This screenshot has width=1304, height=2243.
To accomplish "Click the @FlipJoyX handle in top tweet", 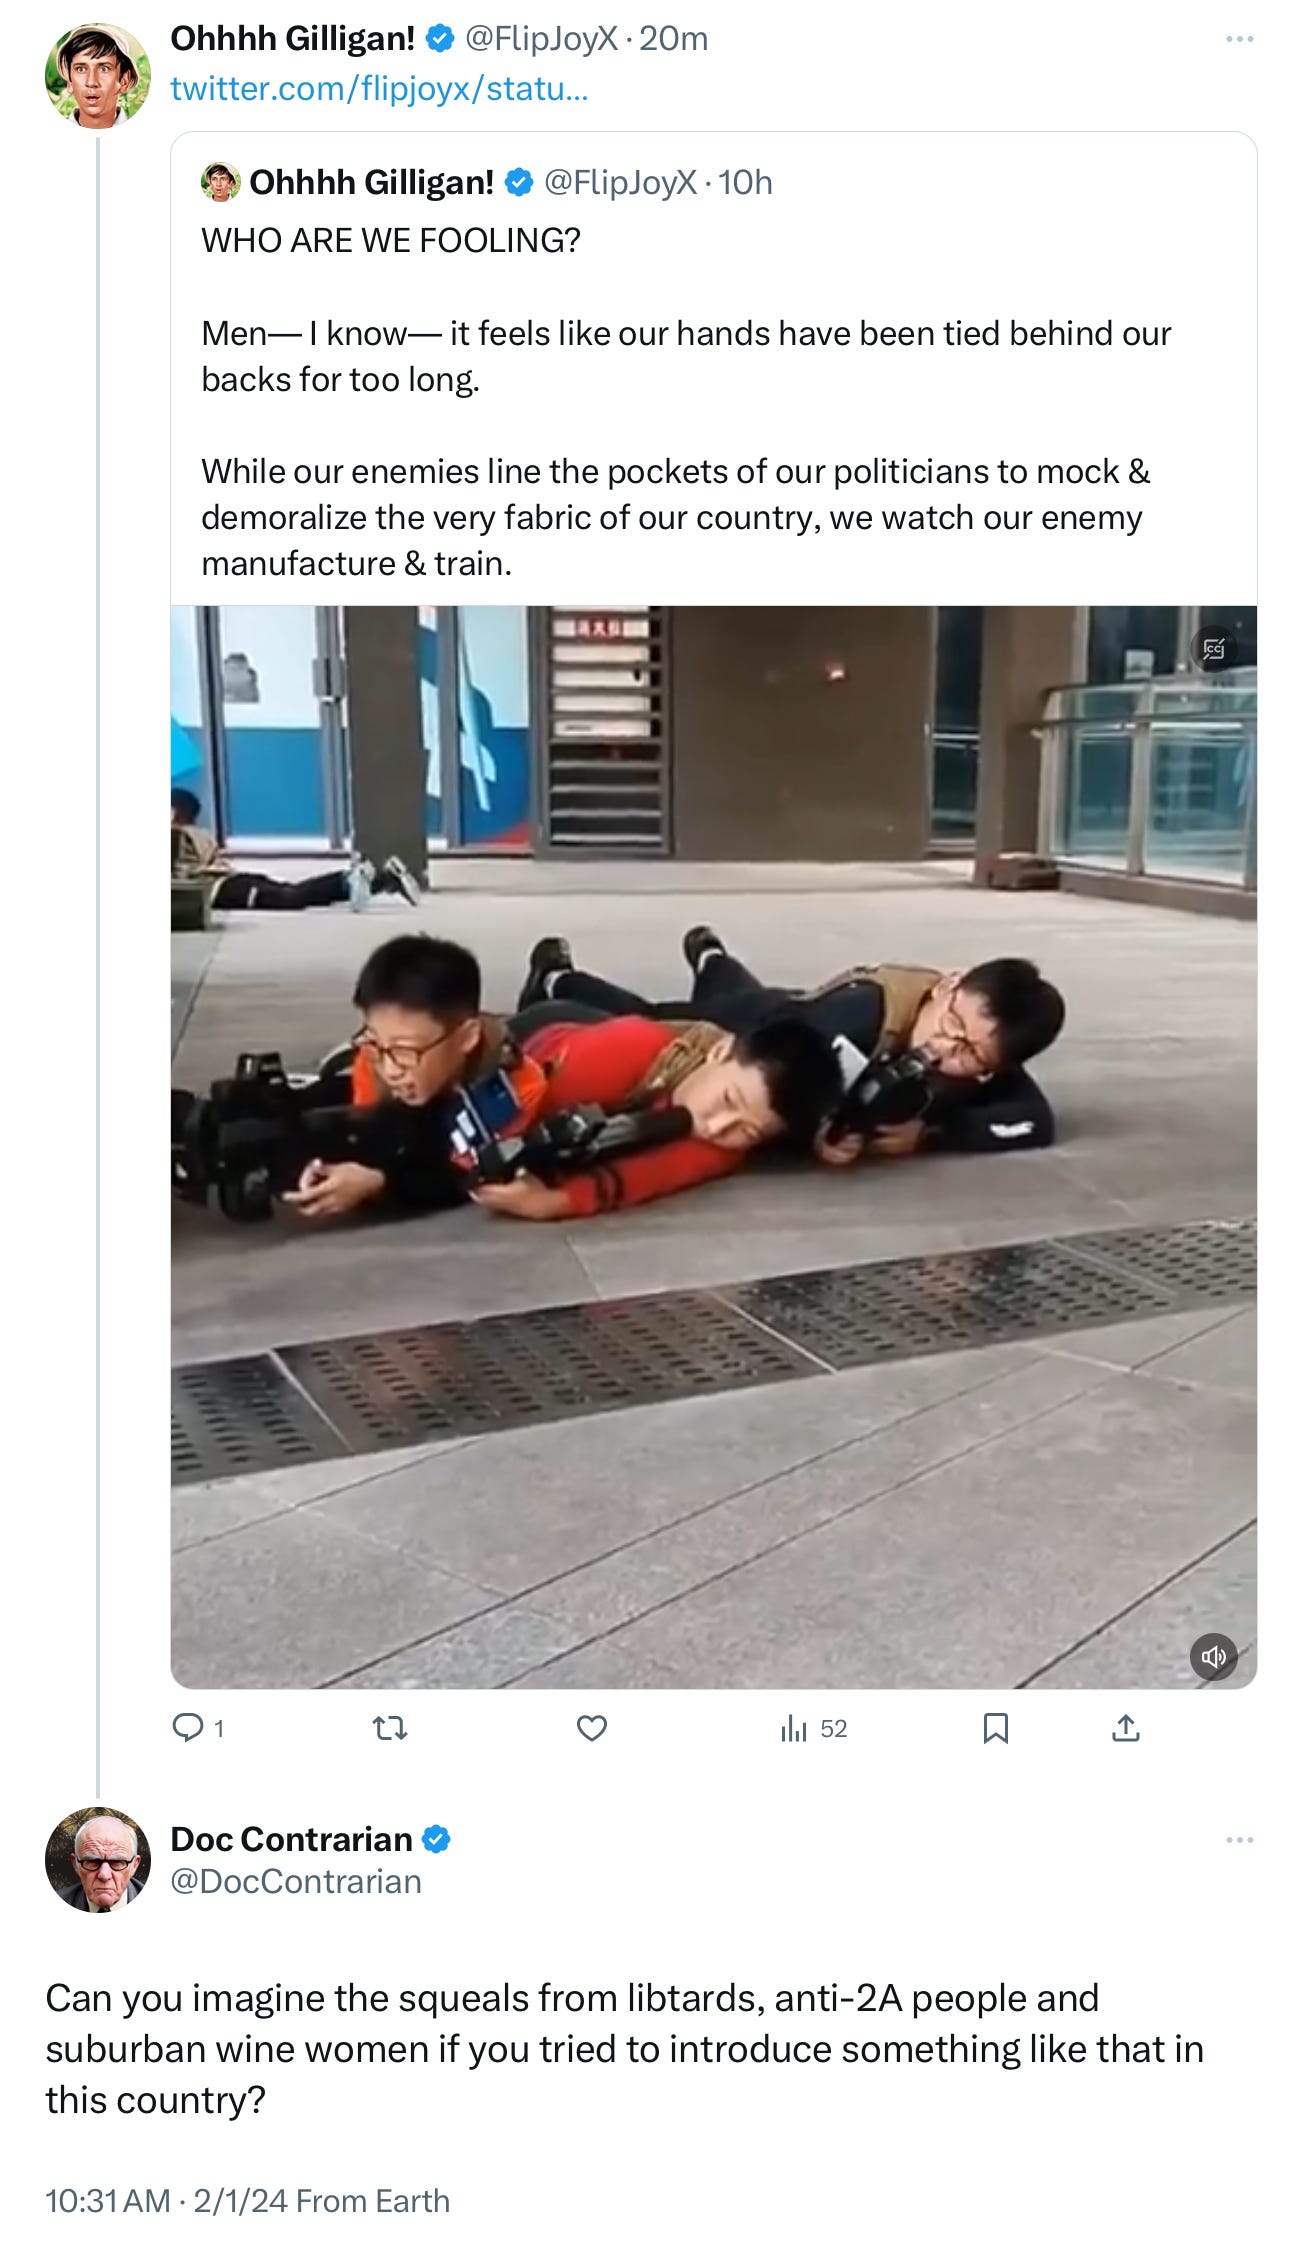I will click(x=541, y=38).
